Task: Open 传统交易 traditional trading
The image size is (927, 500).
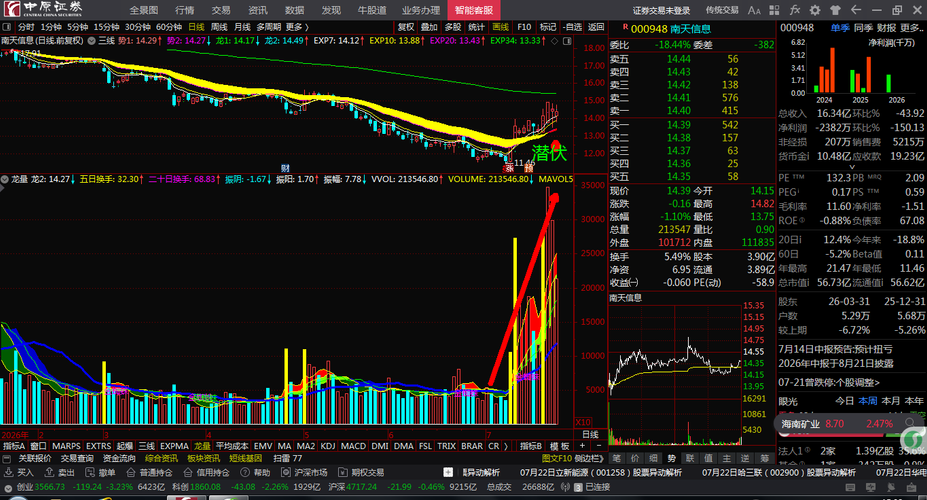Action: (722, 10)
